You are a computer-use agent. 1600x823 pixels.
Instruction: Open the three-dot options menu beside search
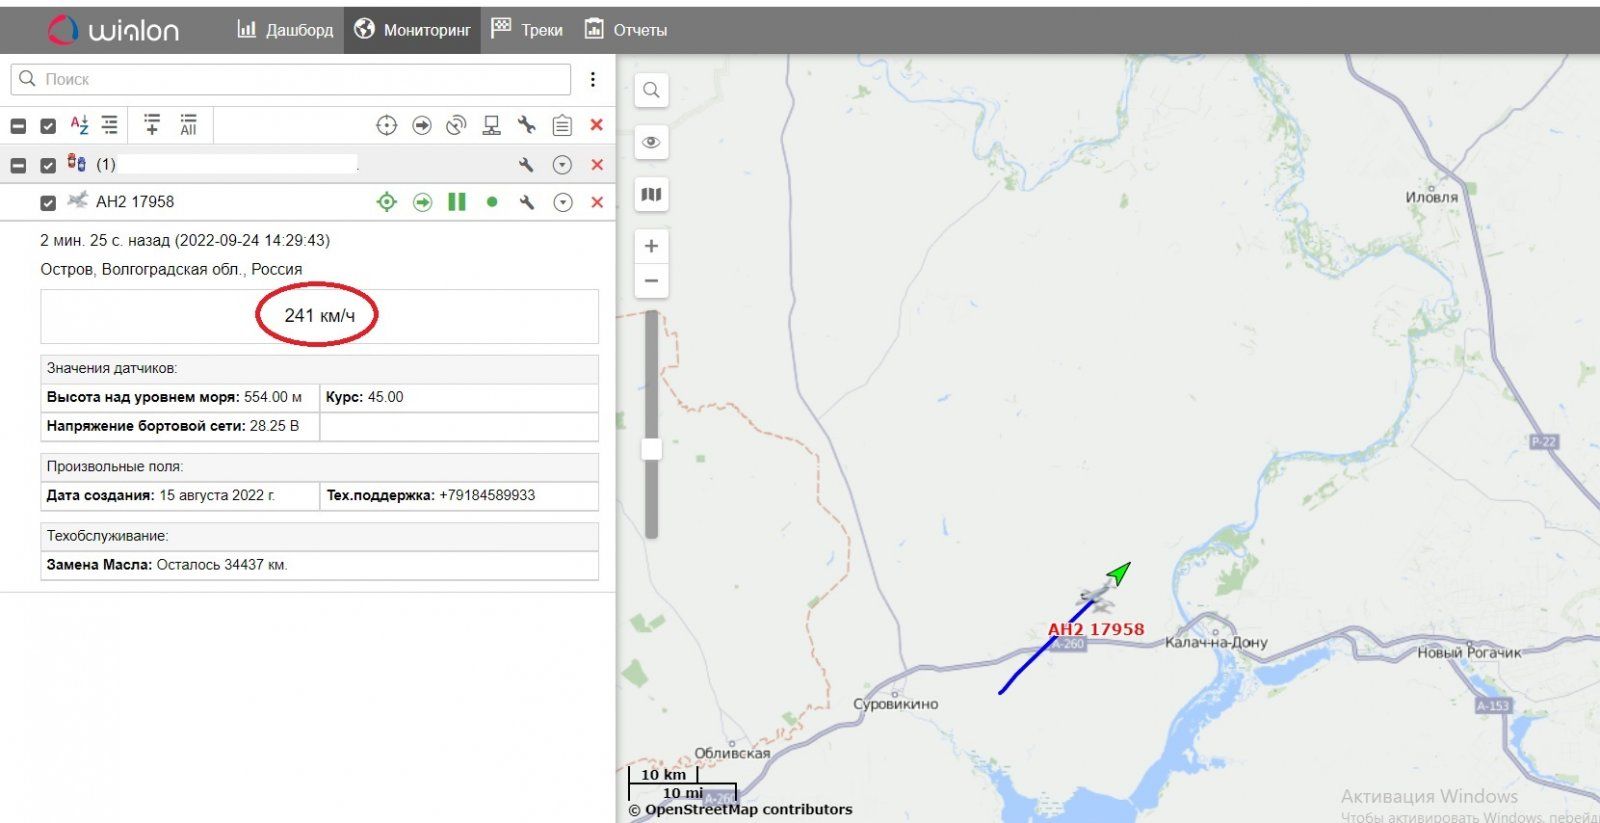[x=593, y=79]
